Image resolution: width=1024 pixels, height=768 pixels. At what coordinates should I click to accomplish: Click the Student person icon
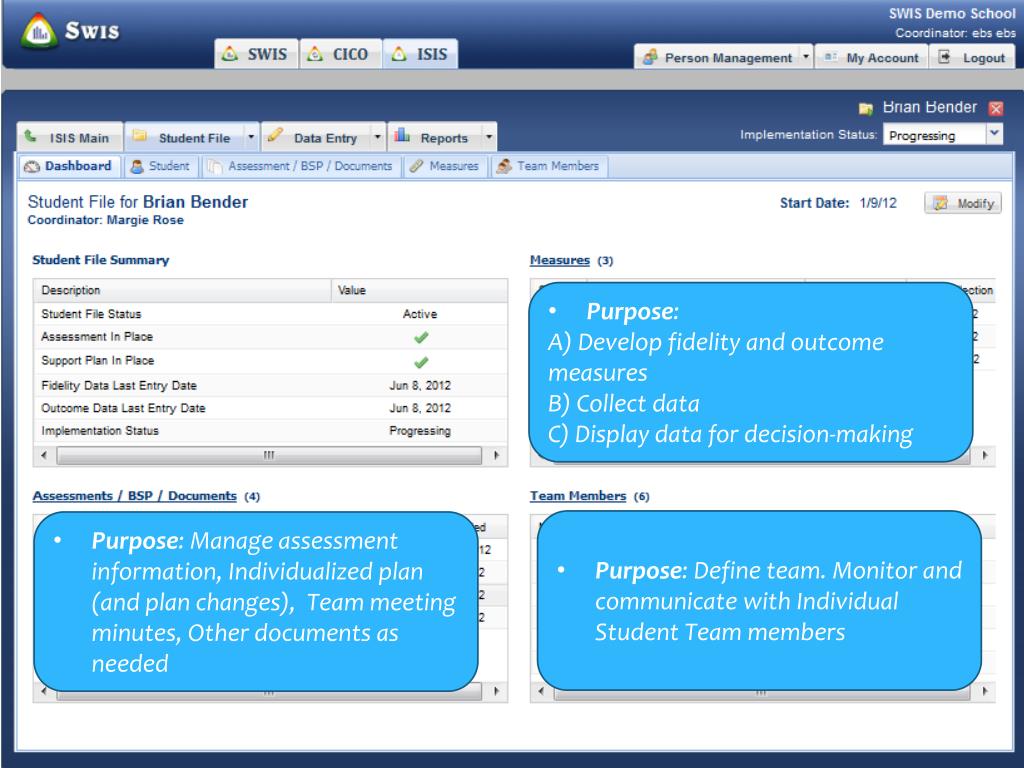(x=137, y=167)
